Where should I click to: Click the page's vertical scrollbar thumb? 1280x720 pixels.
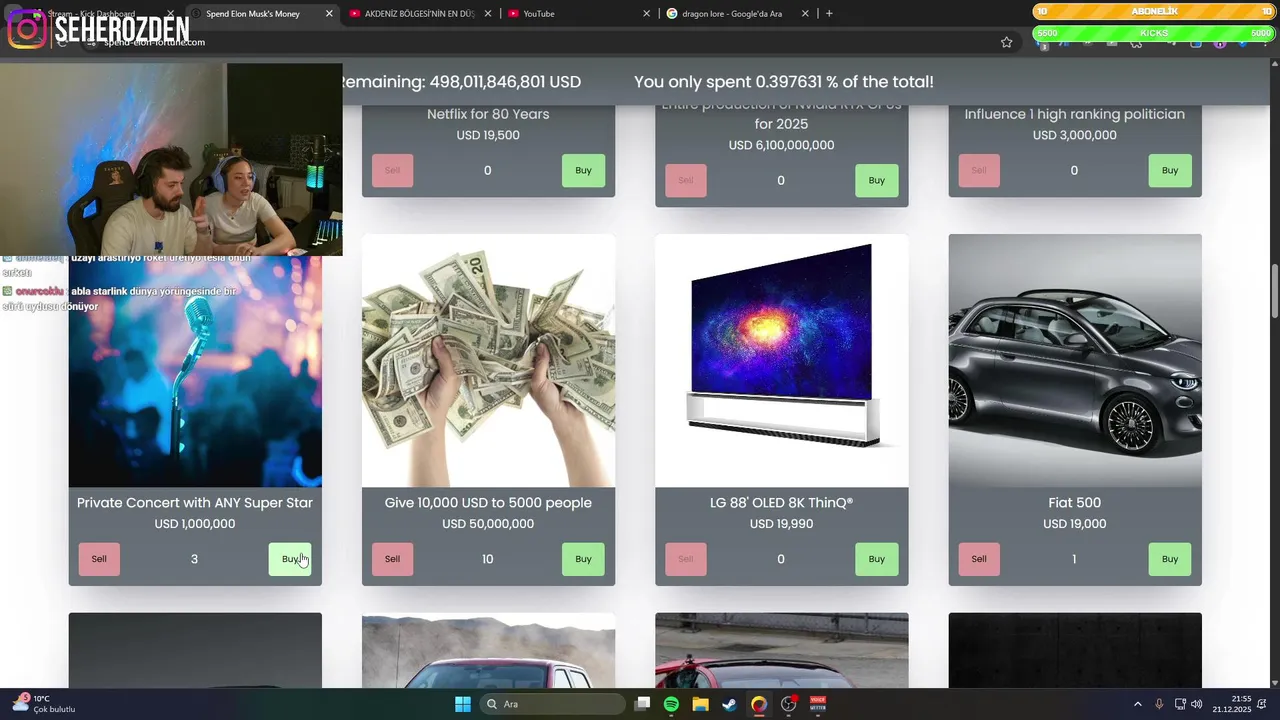(1274, 291)
